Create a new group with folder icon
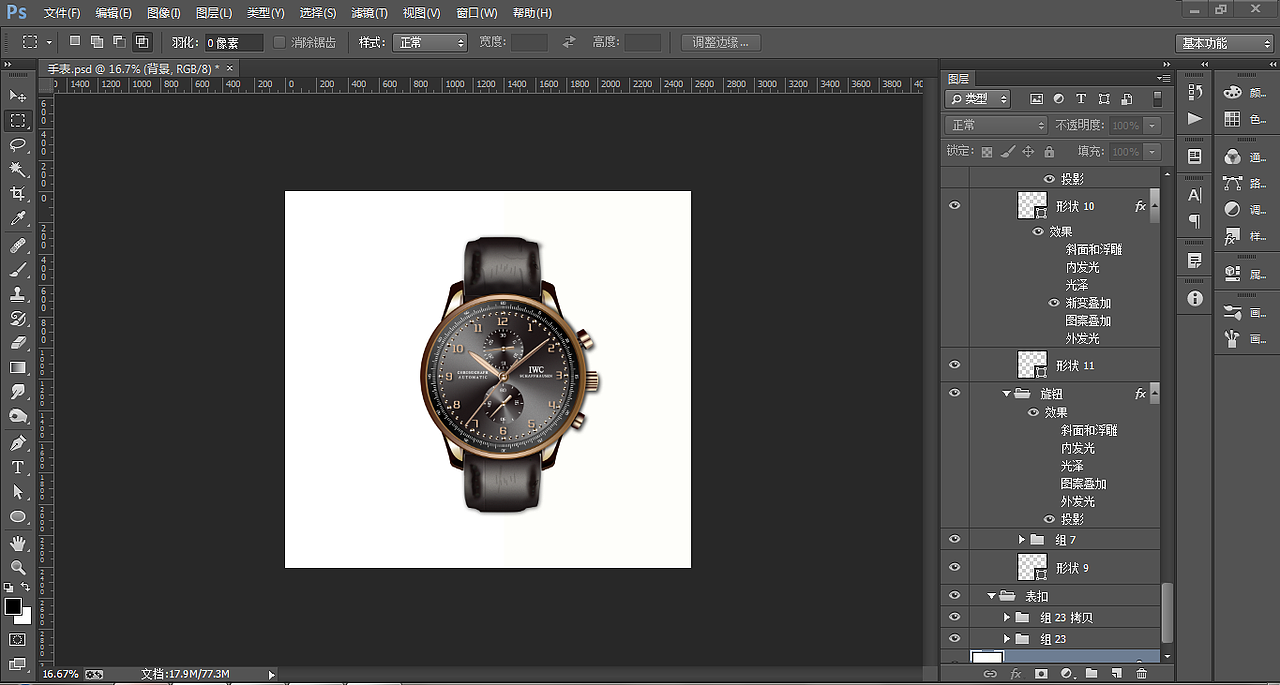Screen dimensions: 1280x685 1091,674
